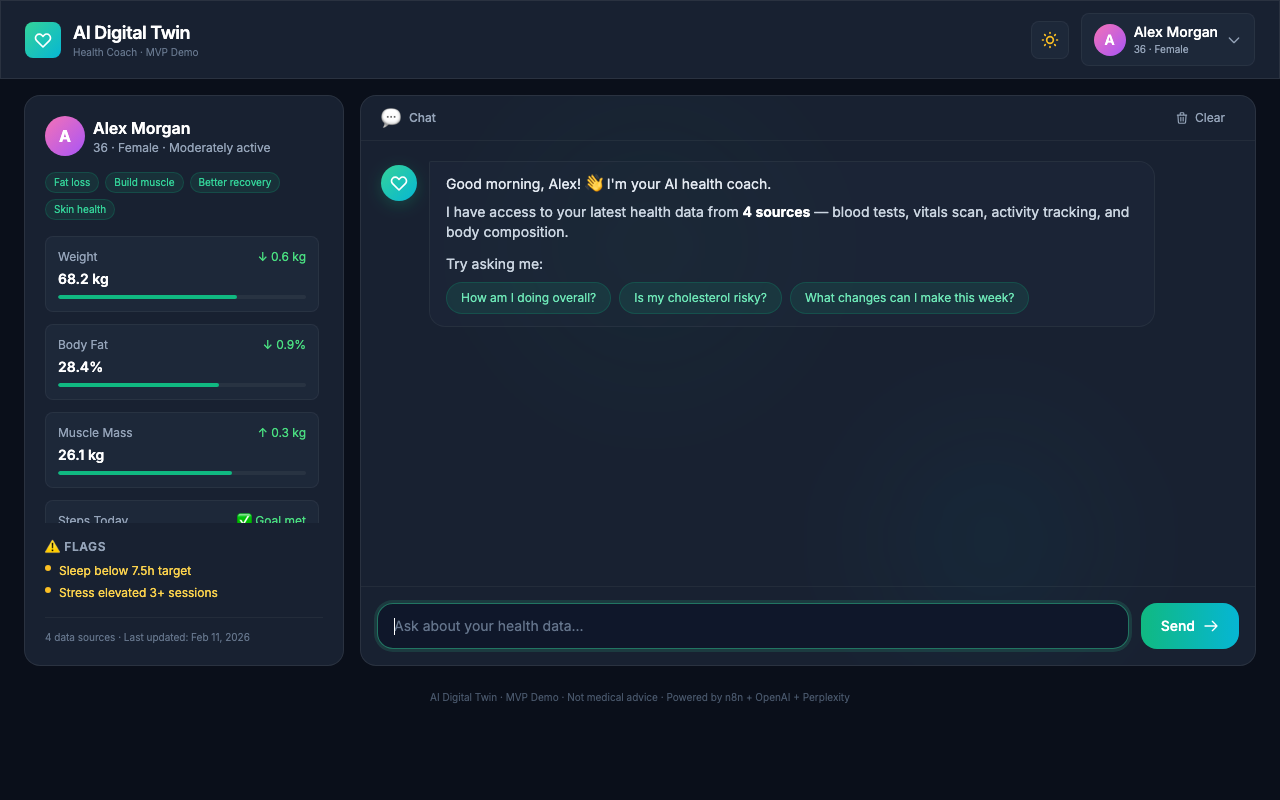Image resolution: width=1280 pixels, height=800 pixels.
Task: Choose the 'Is my cholesterol risky?' chip
Action: pyautogui.click(x=700, y=297)
